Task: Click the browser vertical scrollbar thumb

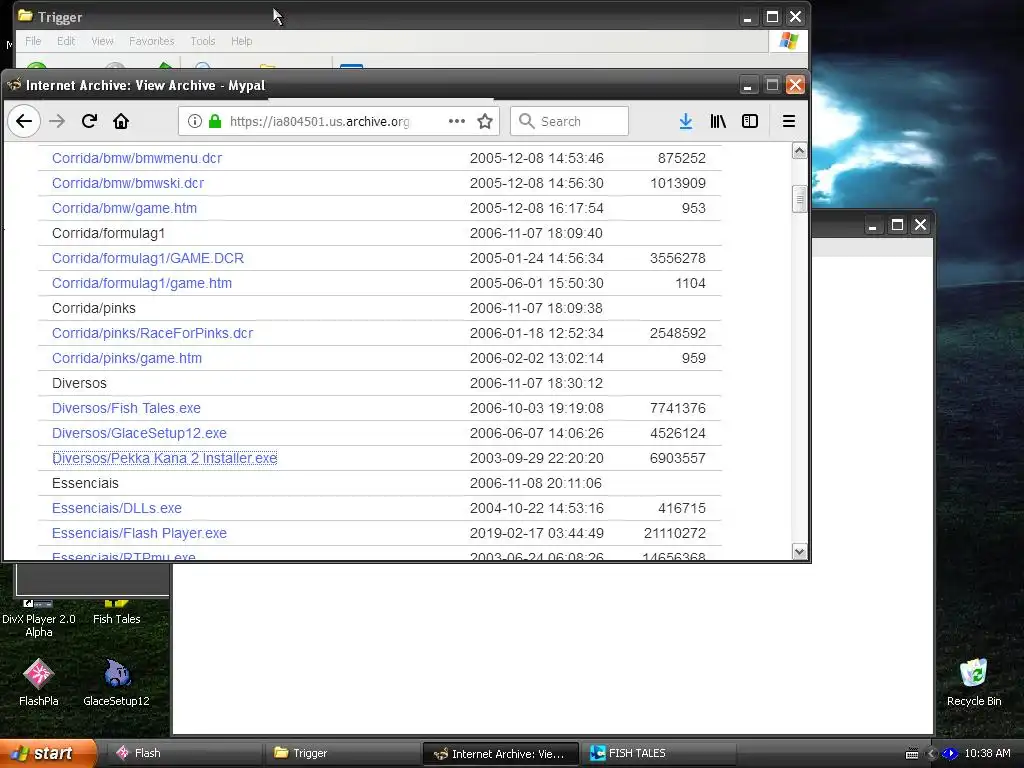Action: 799,199
